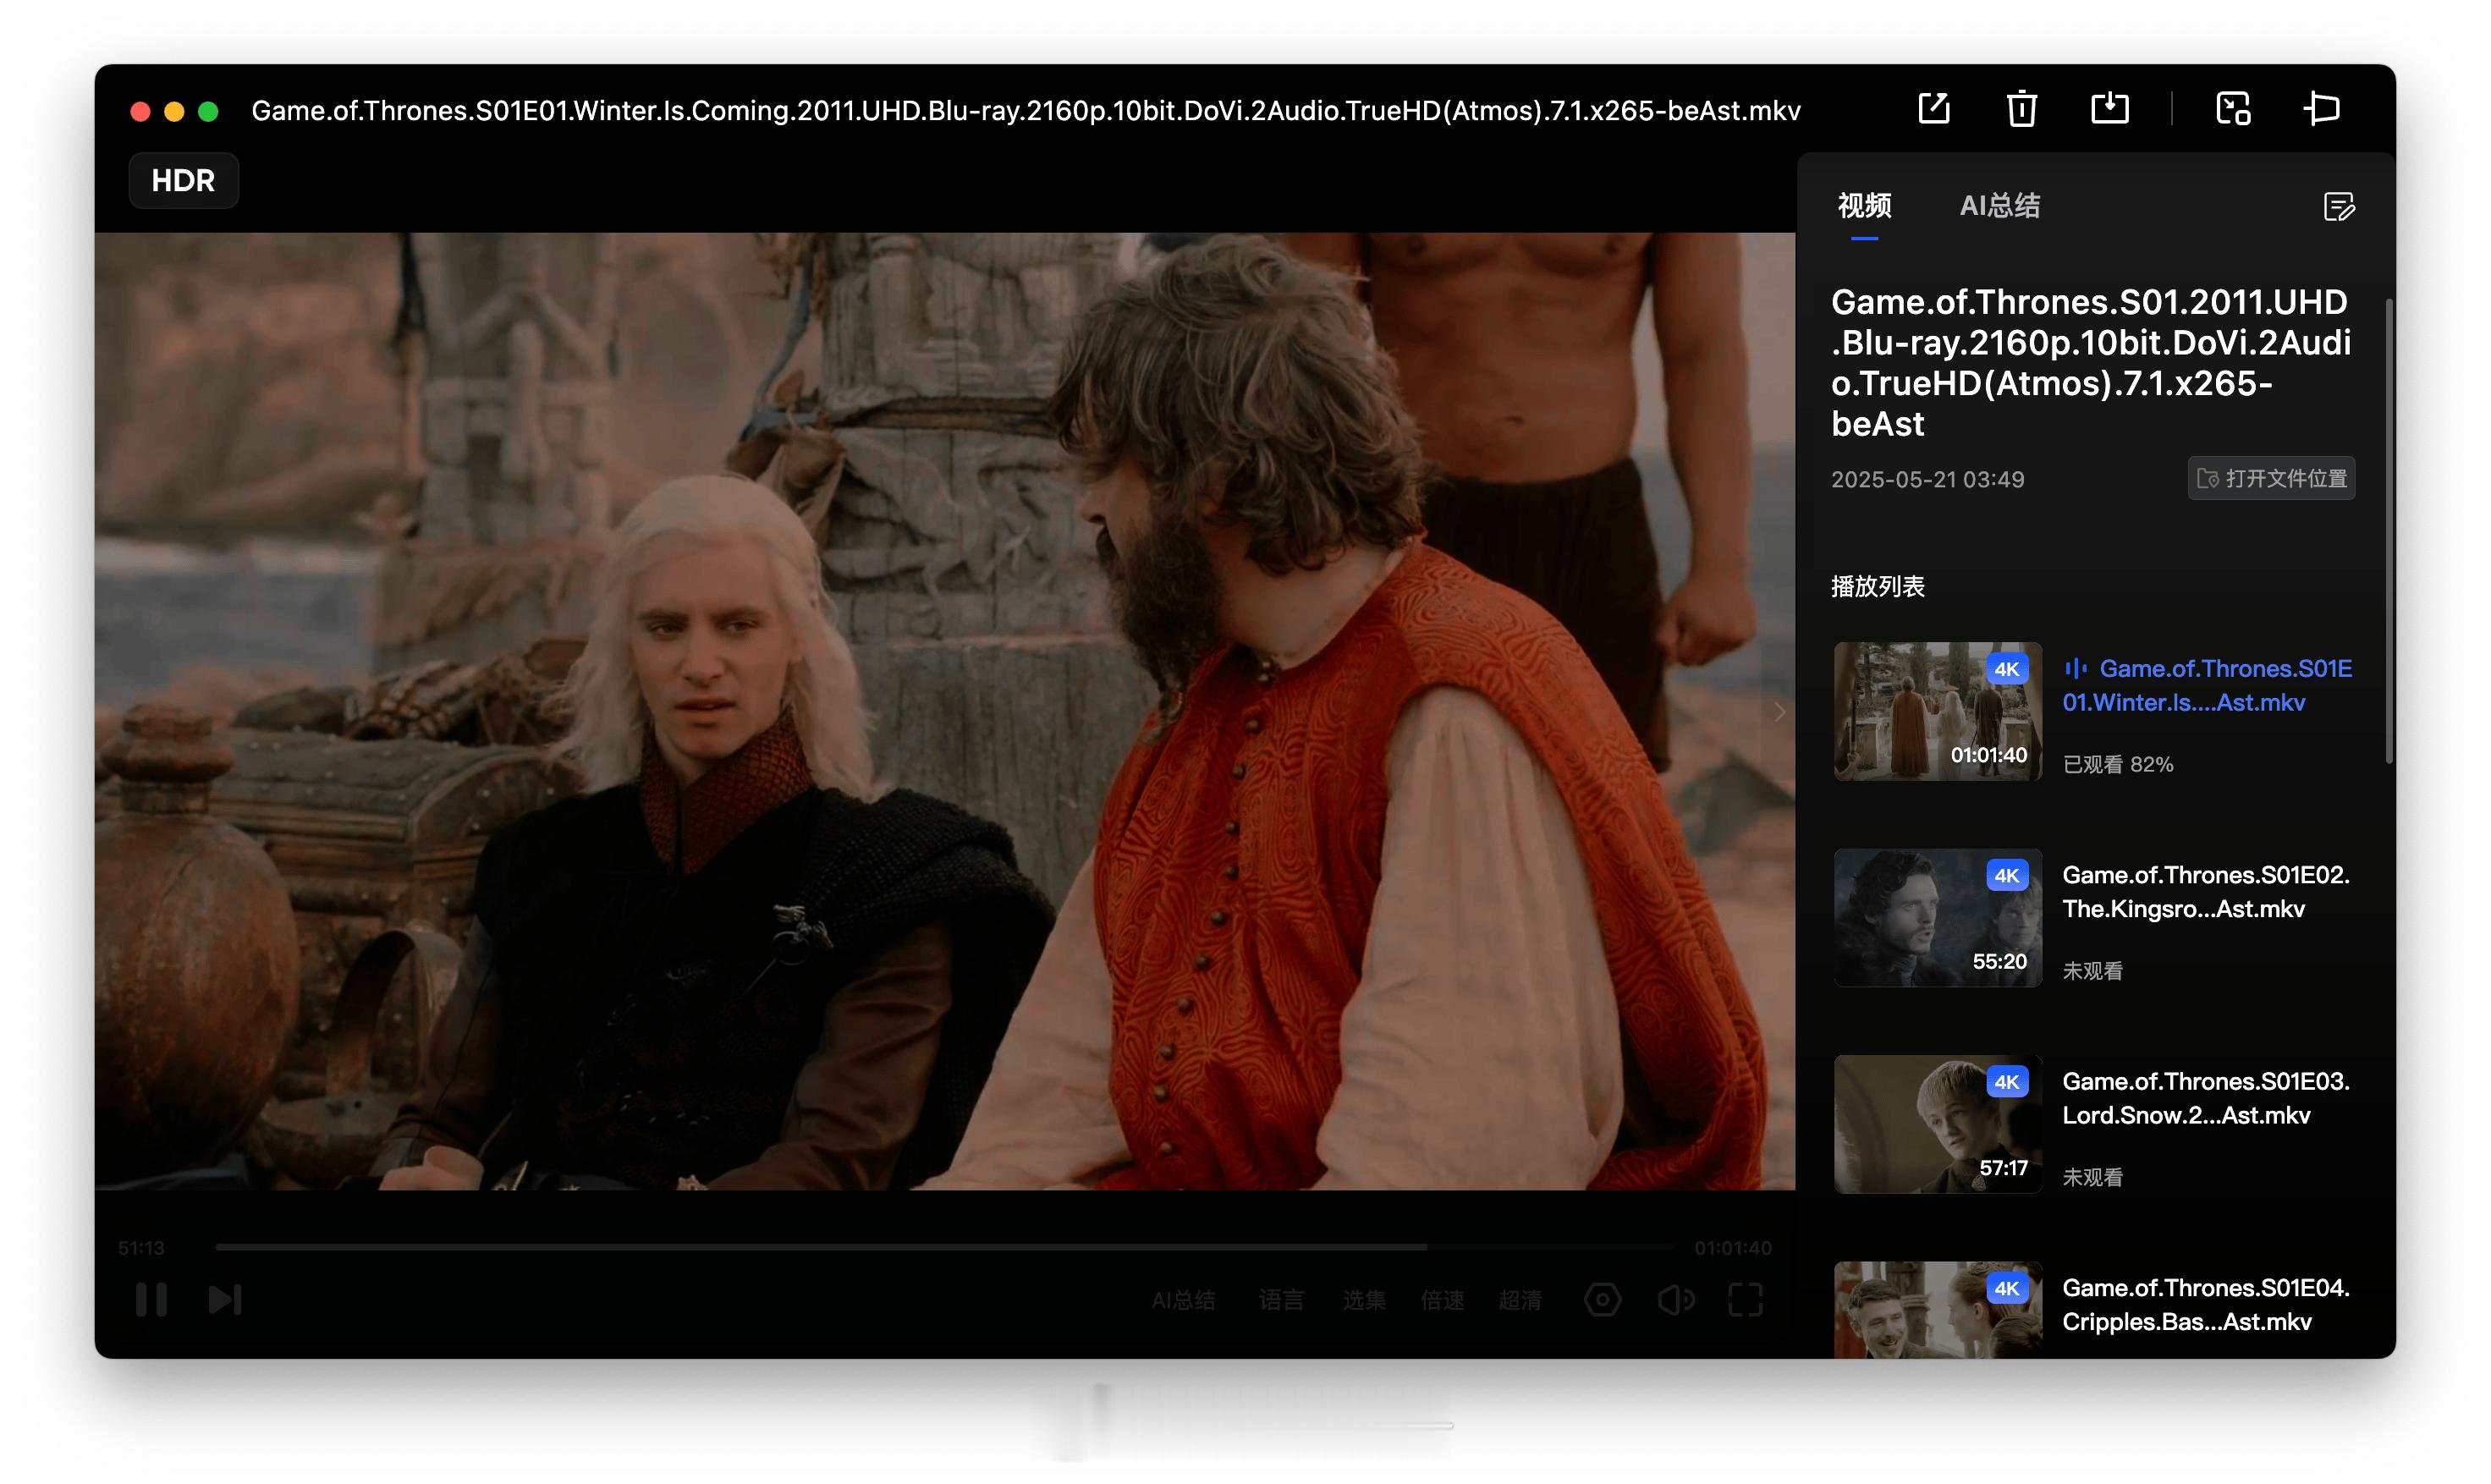Collapse the sidebar with the chevron arrow
2491x1484 pixels.
click(1779, 712)
